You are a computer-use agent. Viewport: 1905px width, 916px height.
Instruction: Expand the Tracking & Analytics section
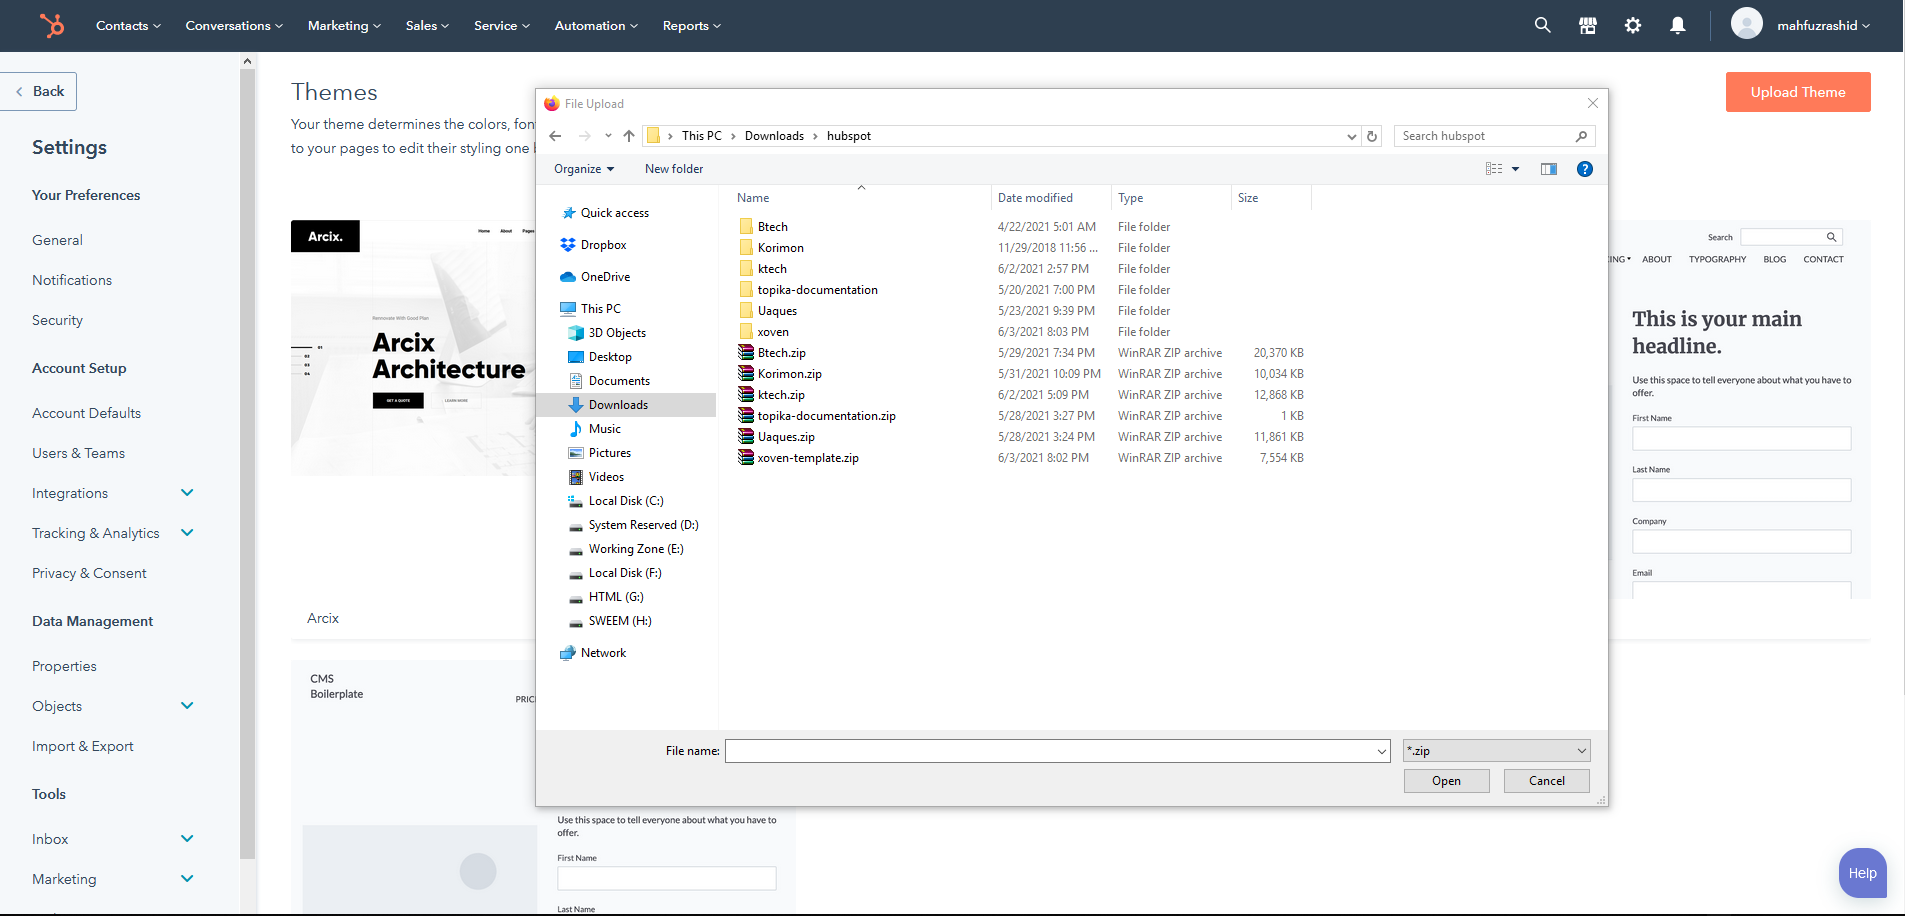187,533
